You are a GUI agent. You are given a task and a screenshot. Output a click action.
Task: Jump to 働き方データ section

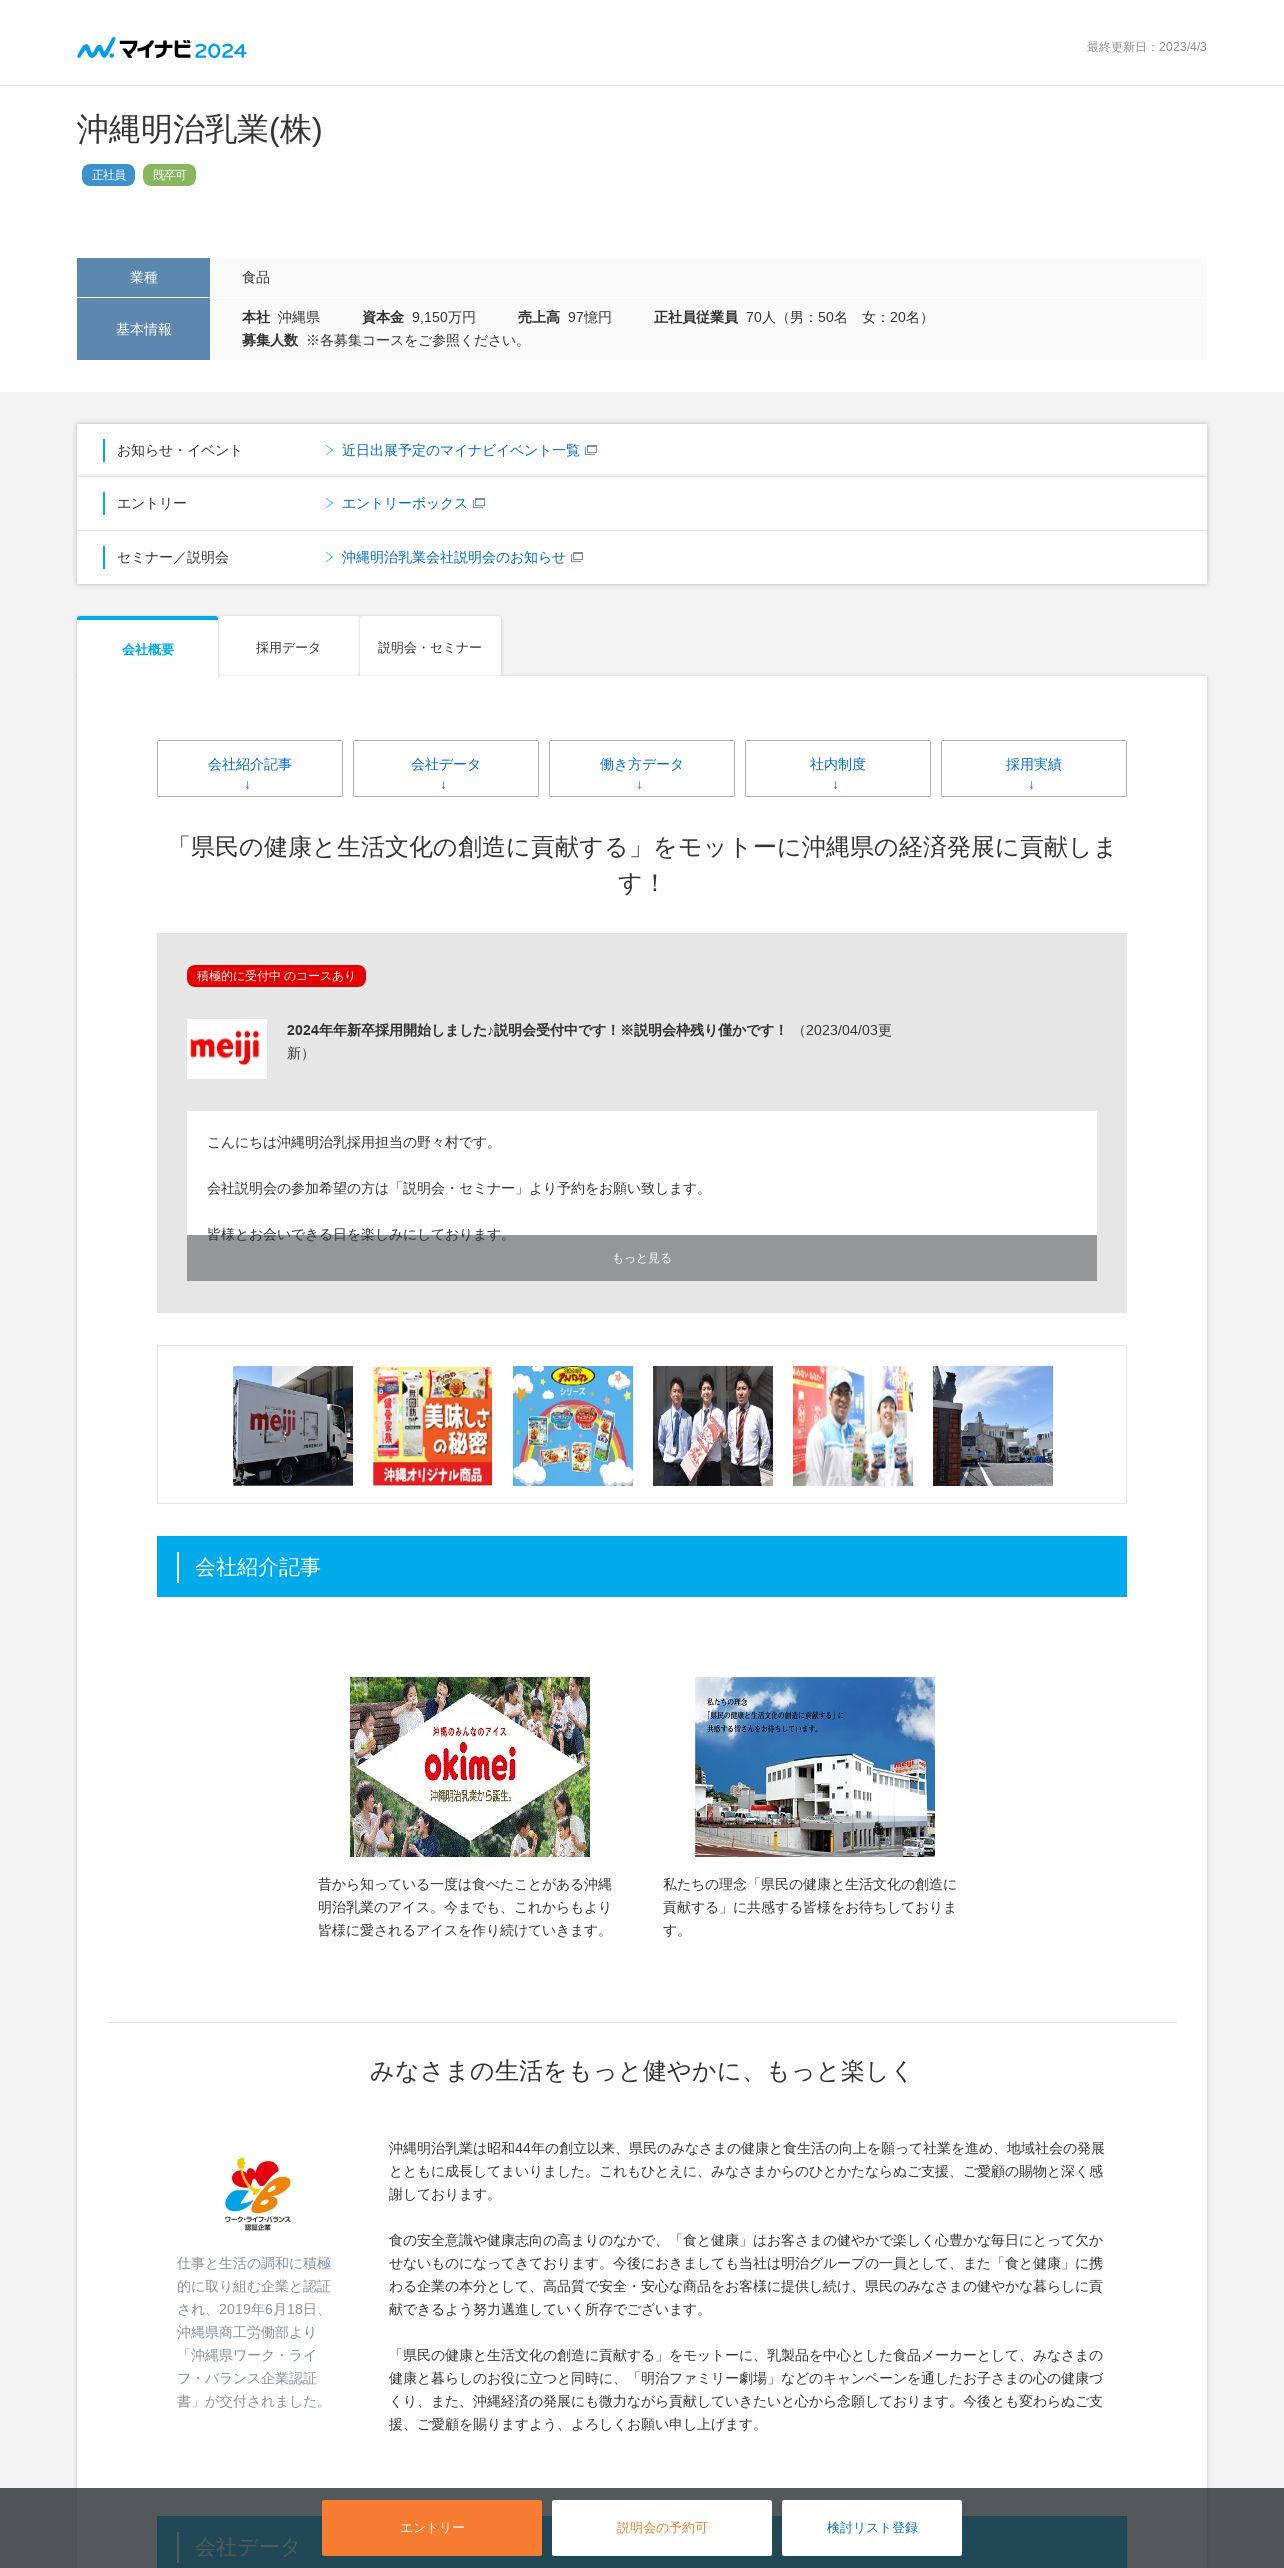coord(642,768)
